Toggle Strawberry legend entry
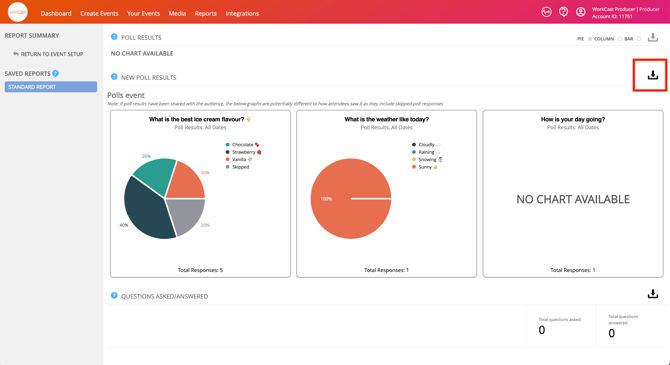 (243, 152)
